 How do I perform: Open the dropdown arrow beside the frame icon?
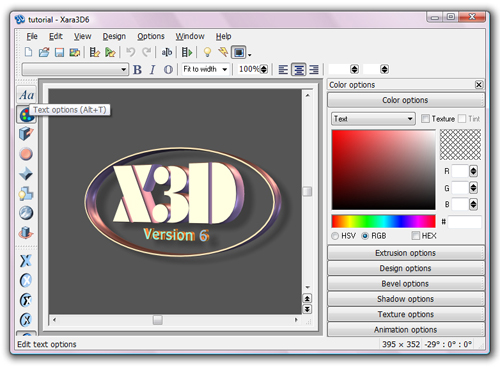(250, 54)
